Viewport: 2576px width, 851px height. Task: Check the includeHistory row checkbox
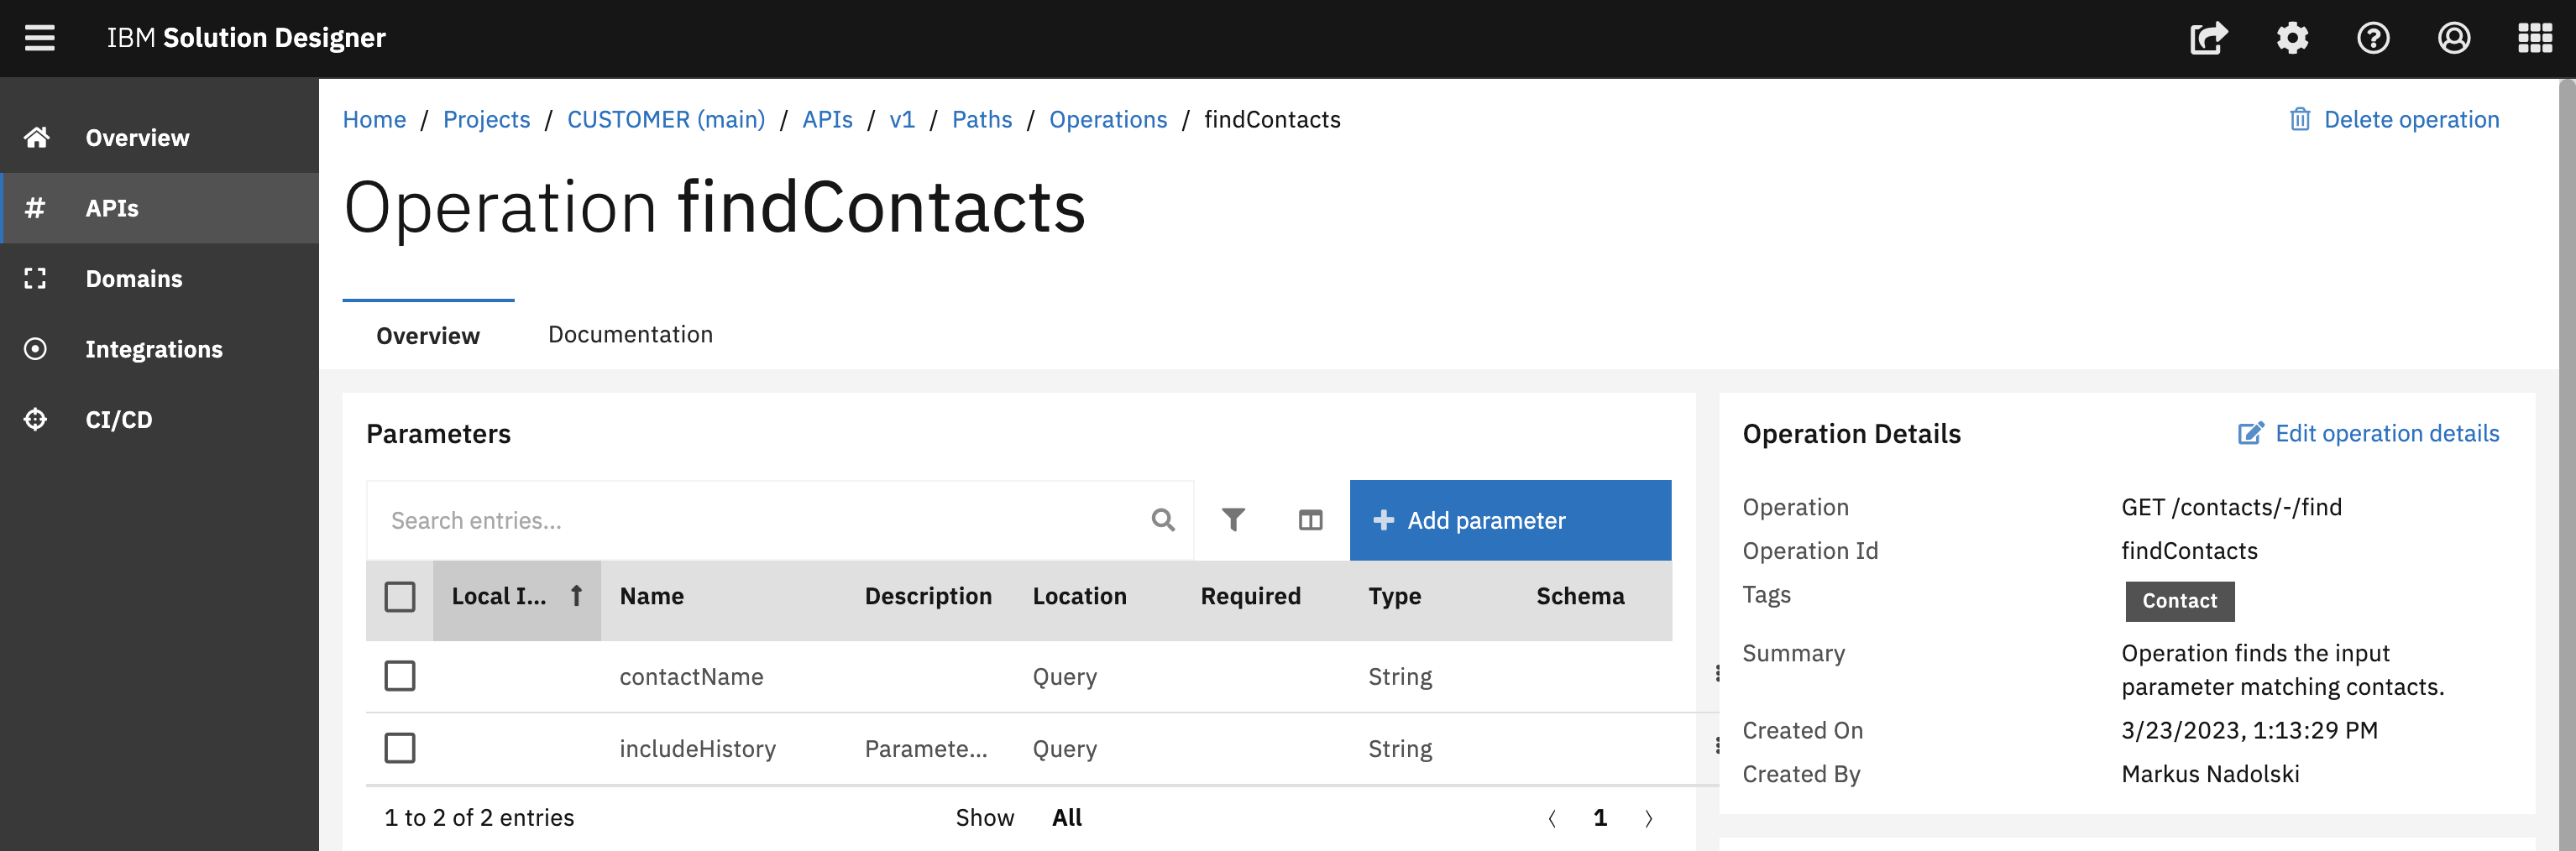[400, 748]
